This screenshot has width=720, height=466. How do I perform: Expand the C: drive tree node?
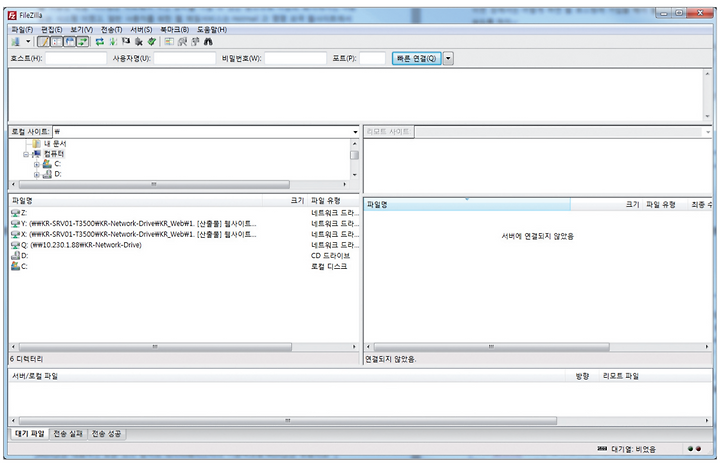[x=36, y=164]
